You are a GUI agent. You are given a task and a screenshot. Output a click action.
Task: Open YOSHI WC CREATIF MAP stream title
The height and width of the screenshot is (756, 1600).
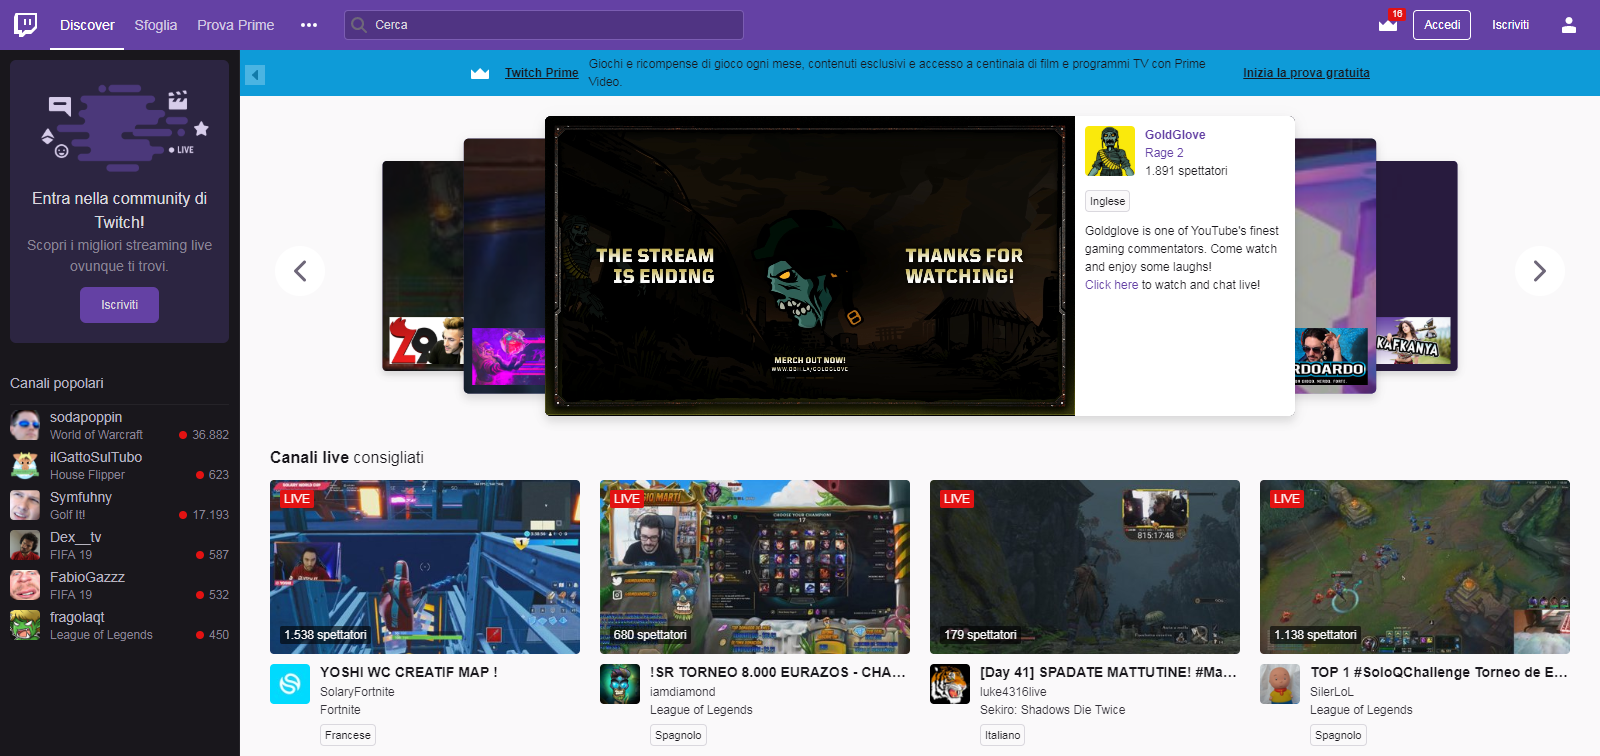tap(408, 672)
